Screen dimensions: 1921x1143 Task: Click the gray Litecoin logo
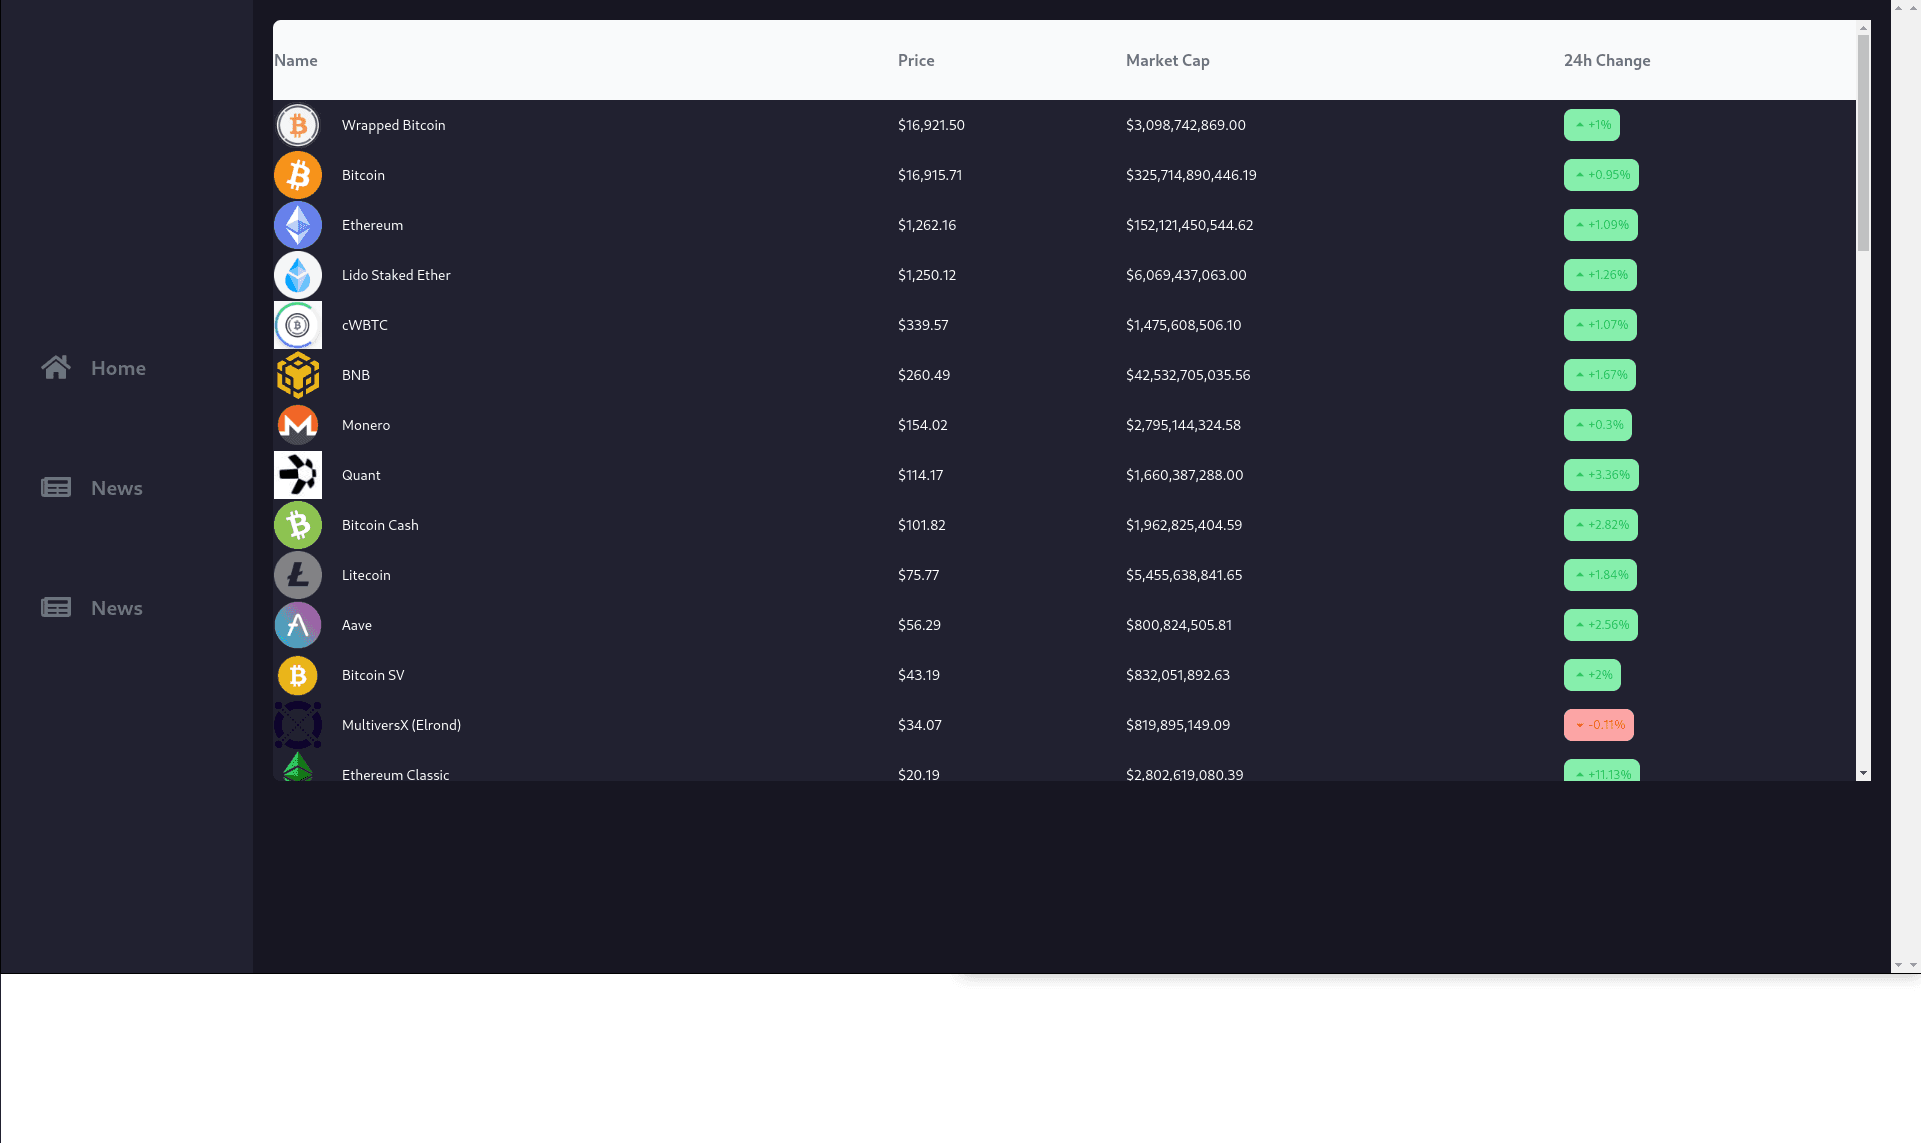[297, 575]
